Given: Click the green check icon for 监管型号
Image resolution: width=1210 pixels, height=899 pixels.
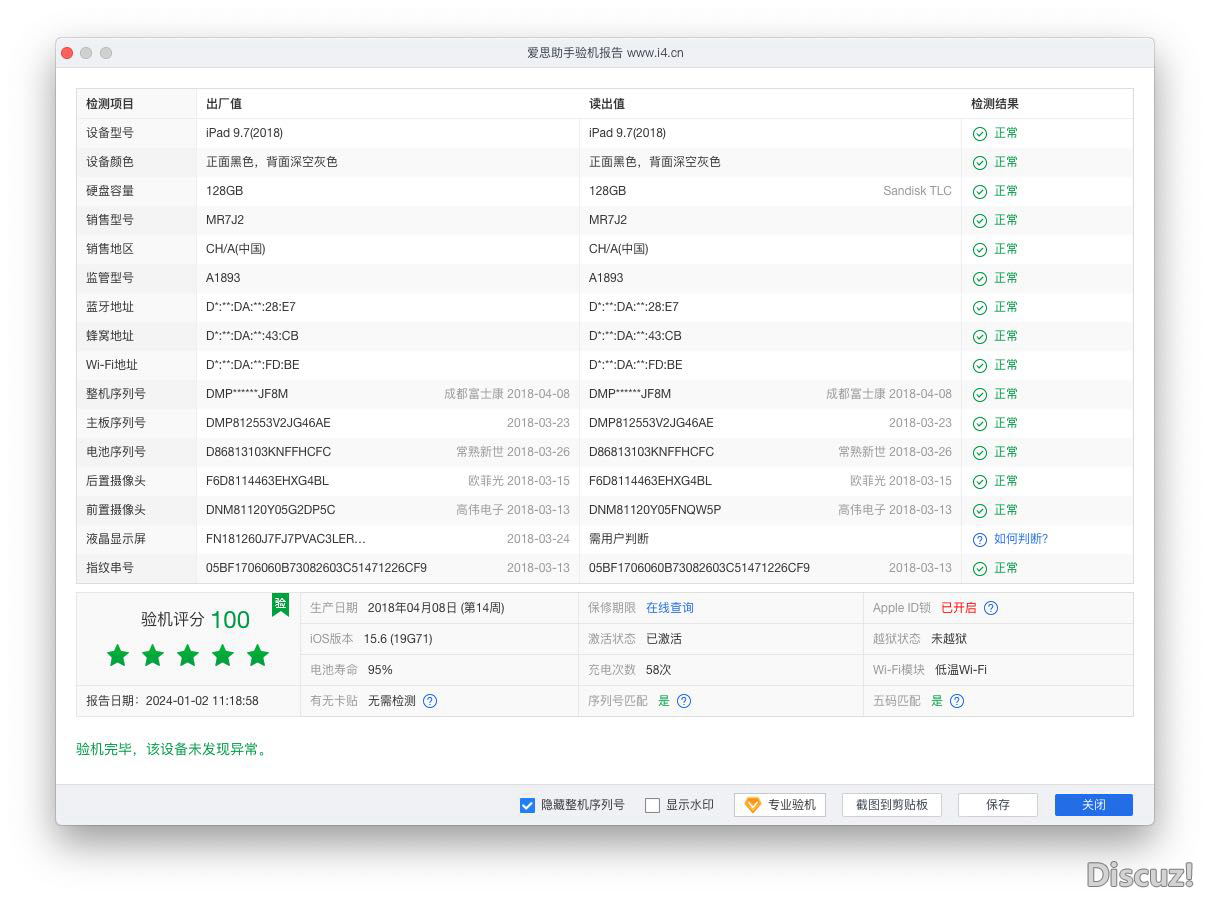Looking at the screenshot, I should pos(980,278).
